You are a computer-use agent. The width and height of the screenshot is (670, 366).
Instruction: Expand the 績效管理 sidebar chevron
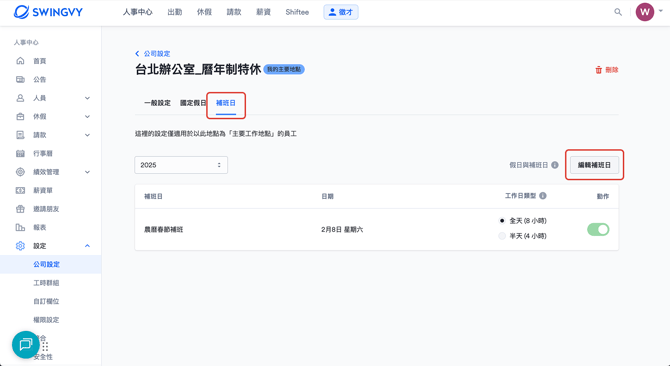click(x=87, y=172)
